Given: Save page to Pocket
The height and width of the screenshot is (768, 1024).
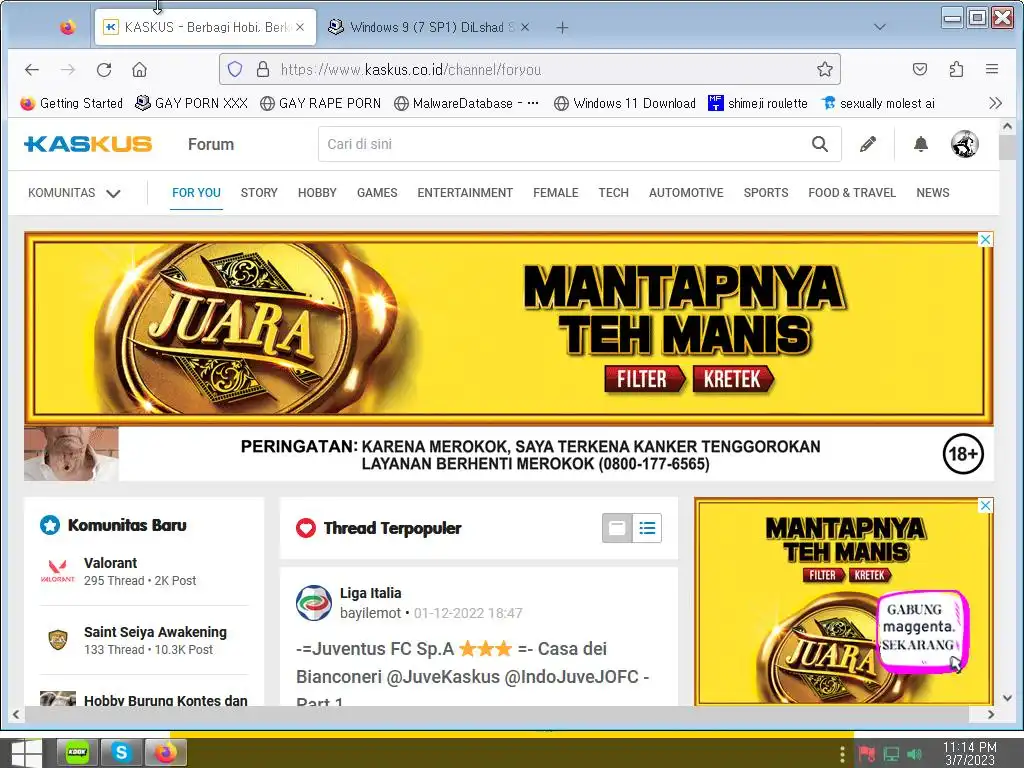Looking at the screenshot, I should pyautogui.click(x=920, y=69).
